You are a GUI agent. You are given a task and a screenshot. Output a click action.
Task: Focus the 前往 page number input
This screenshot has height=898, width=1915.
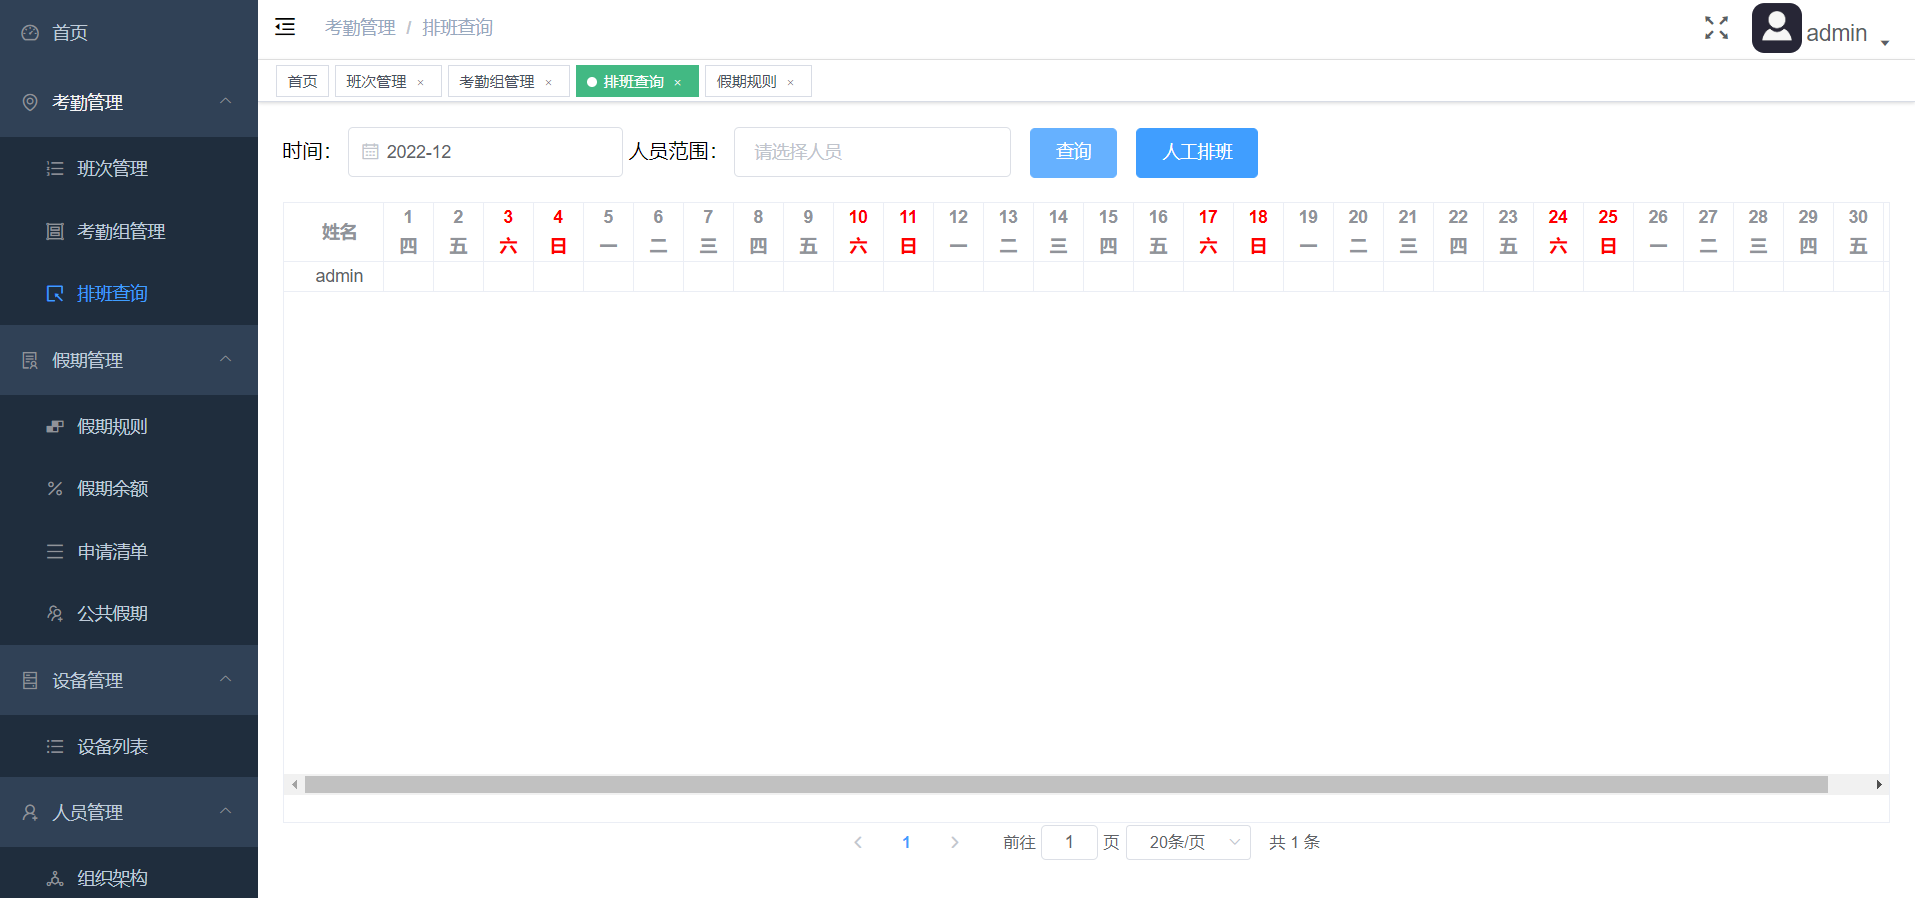point(1069,842)
